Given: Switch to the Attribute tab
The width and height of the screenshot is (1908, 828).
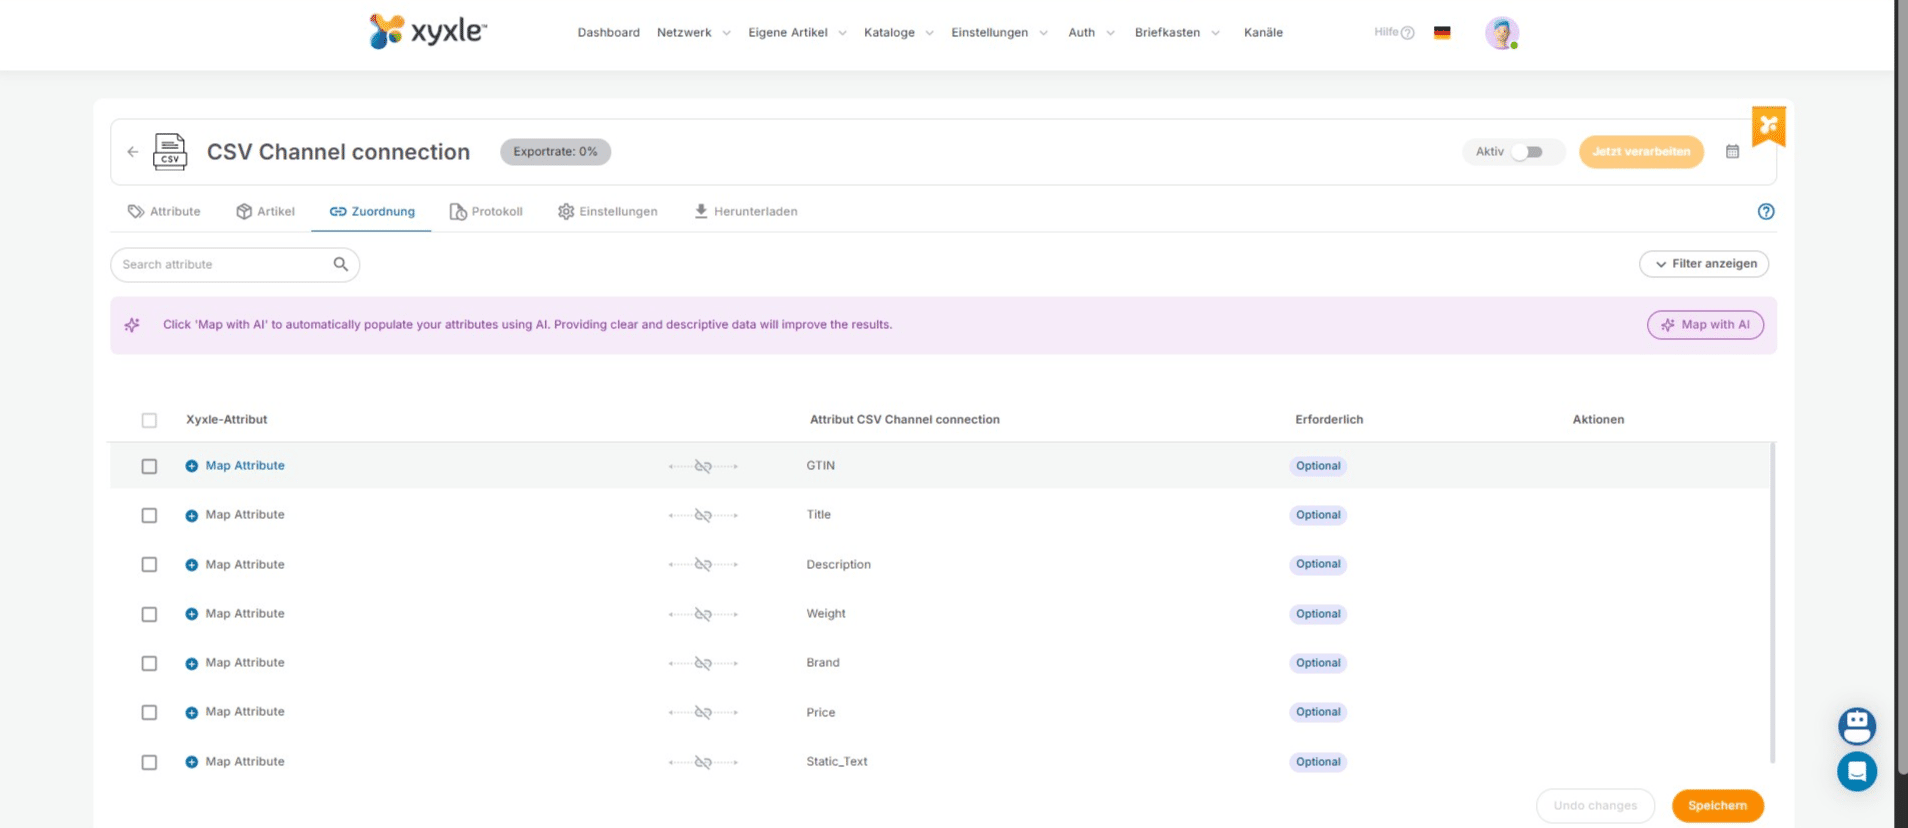Looking at the screenshot, I should point(164,211).
